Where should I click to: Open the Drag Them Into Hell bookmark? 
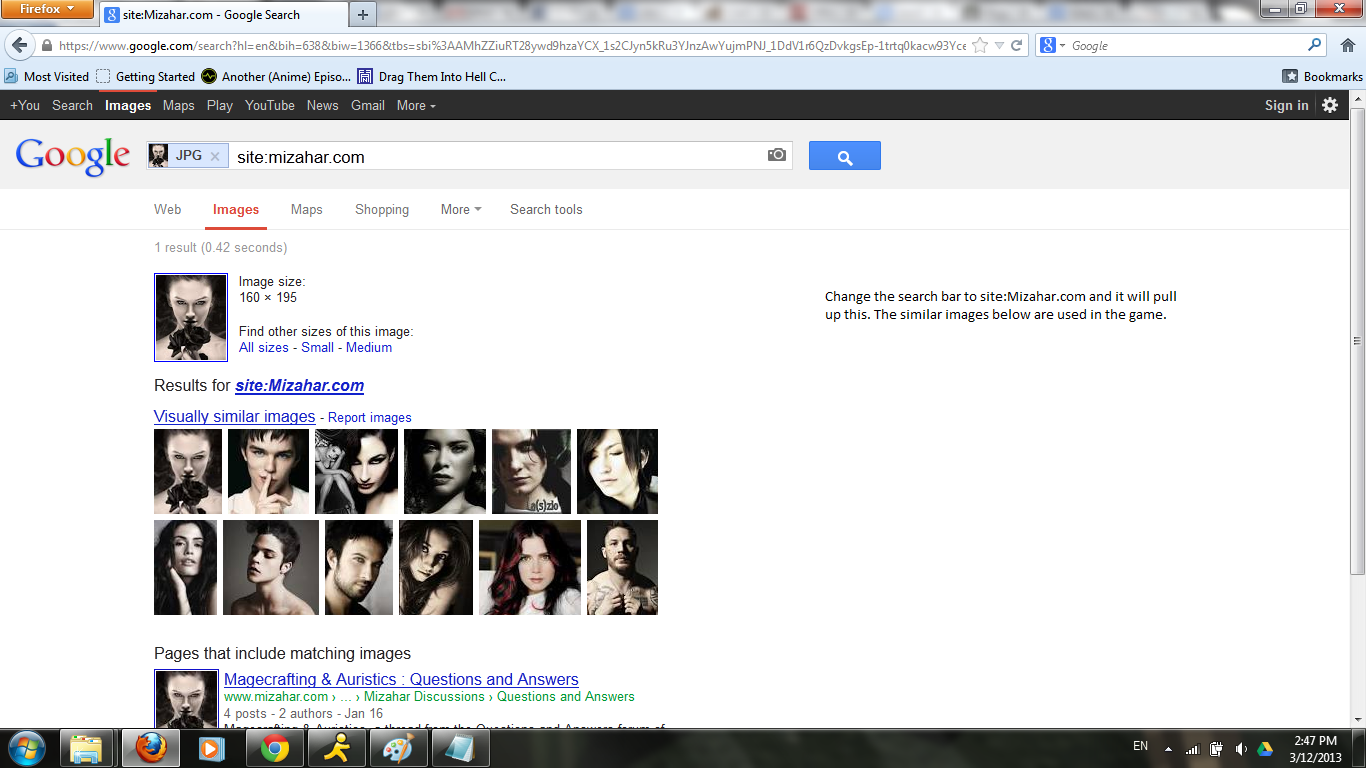[x=432, y=76]
